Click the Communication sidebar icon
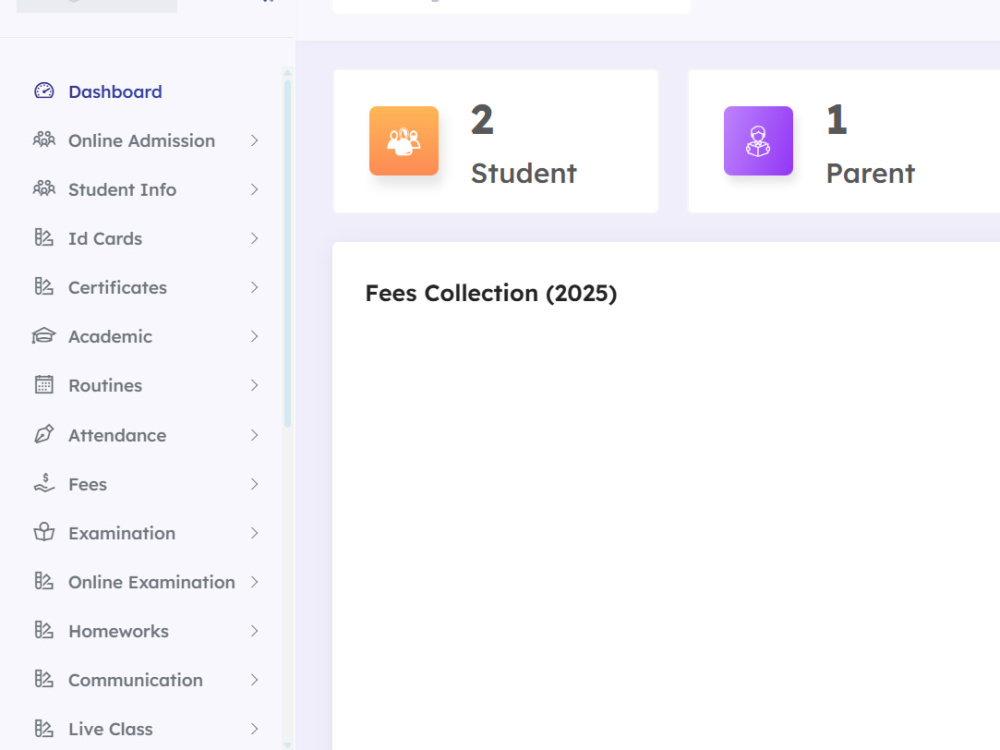This screenshot has height=750, width=1000. pos(44,680)
